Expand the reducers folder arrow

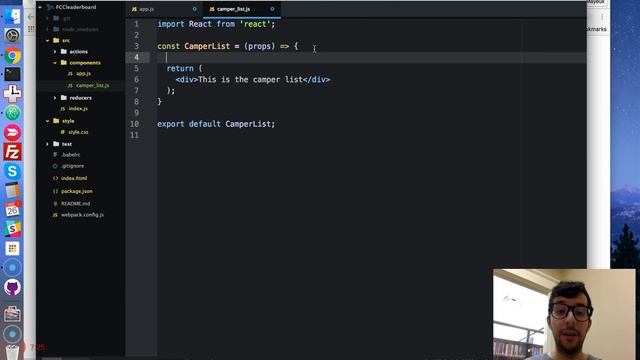click(55, 98)
